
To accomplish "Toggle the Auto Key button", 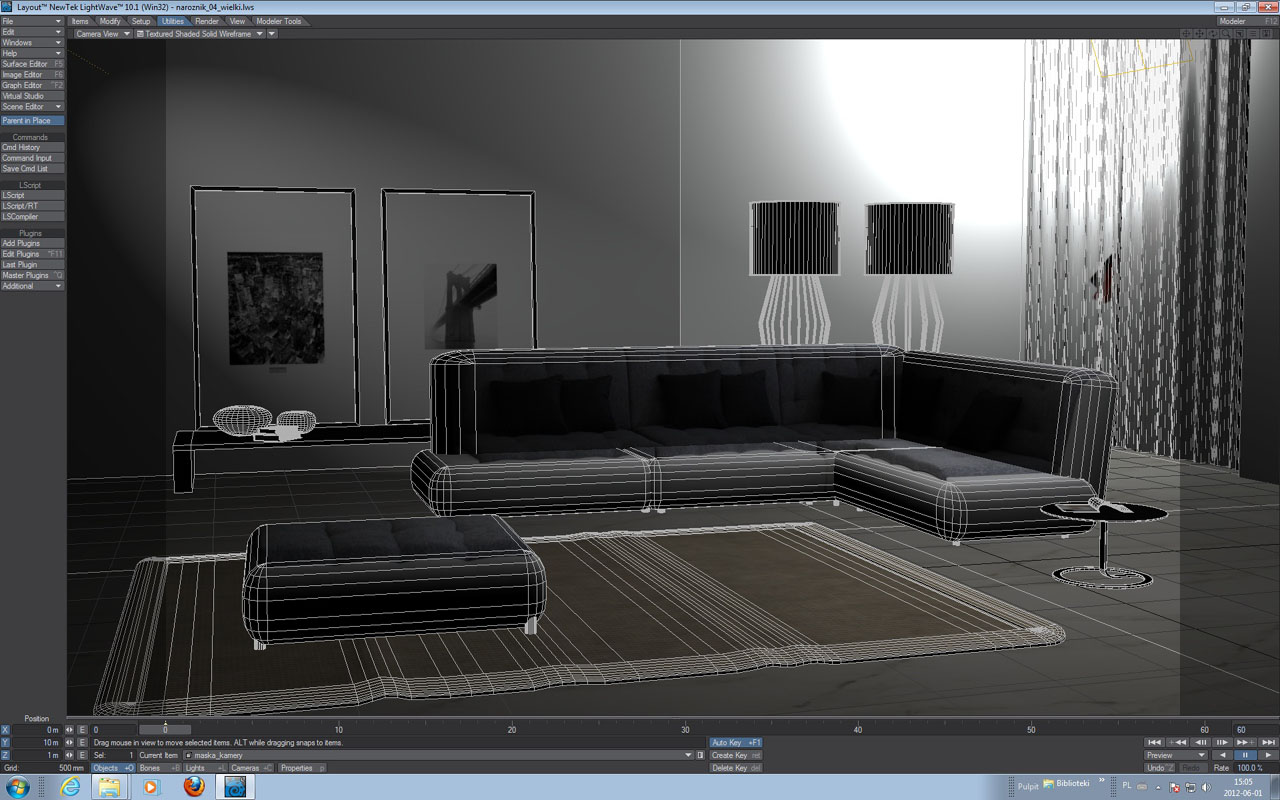I will point(735,743).
